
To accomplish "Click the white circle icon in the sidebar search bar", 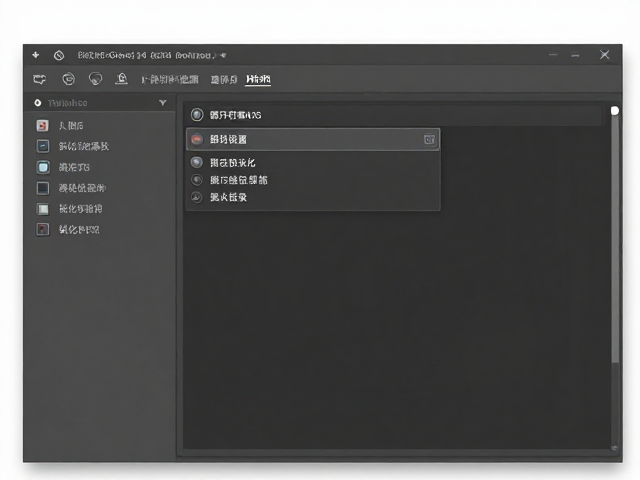I will [38, 103].
